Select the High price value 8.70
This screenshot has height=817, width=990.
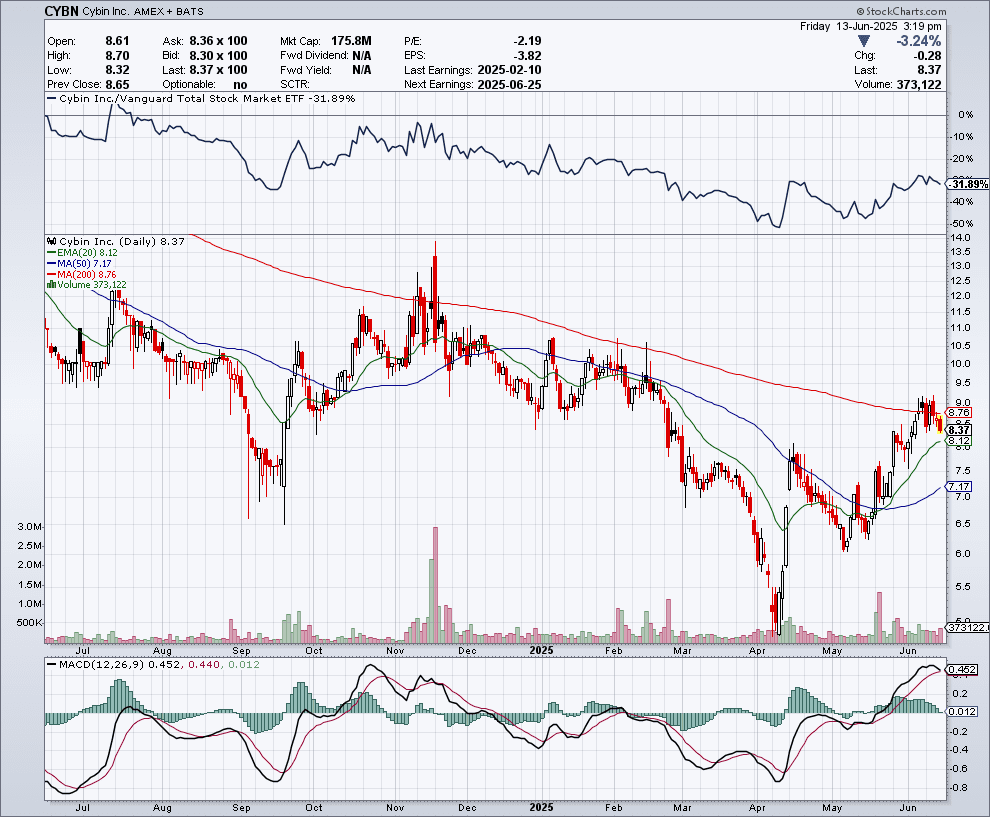(x=117, y=56)
